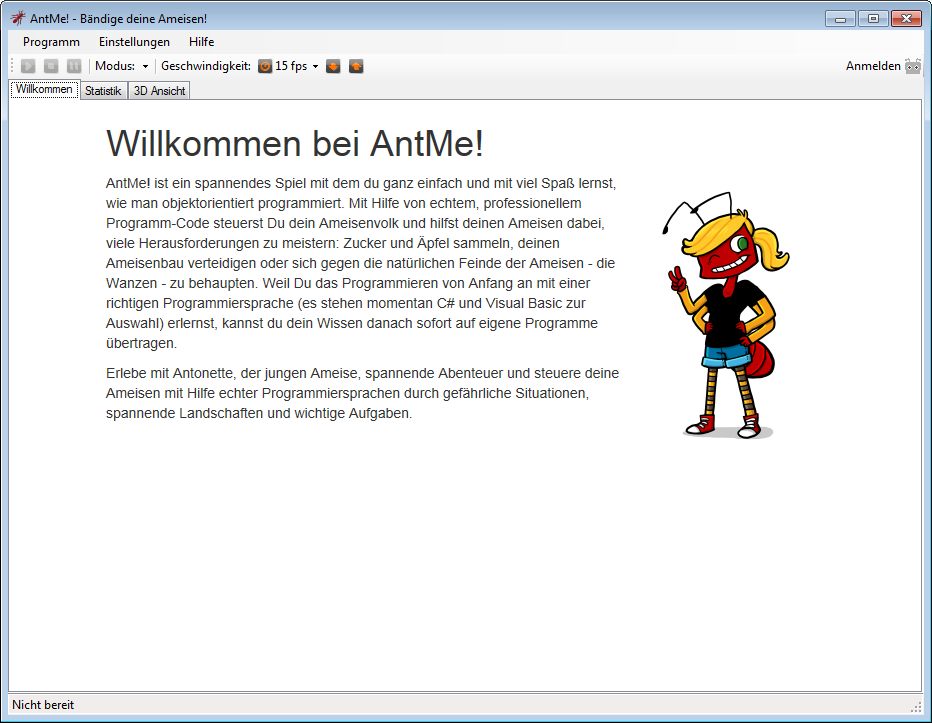Switch to the 3D Ansicht tab
This screenshot has width=932, height=723.
[x=159, y=91]
